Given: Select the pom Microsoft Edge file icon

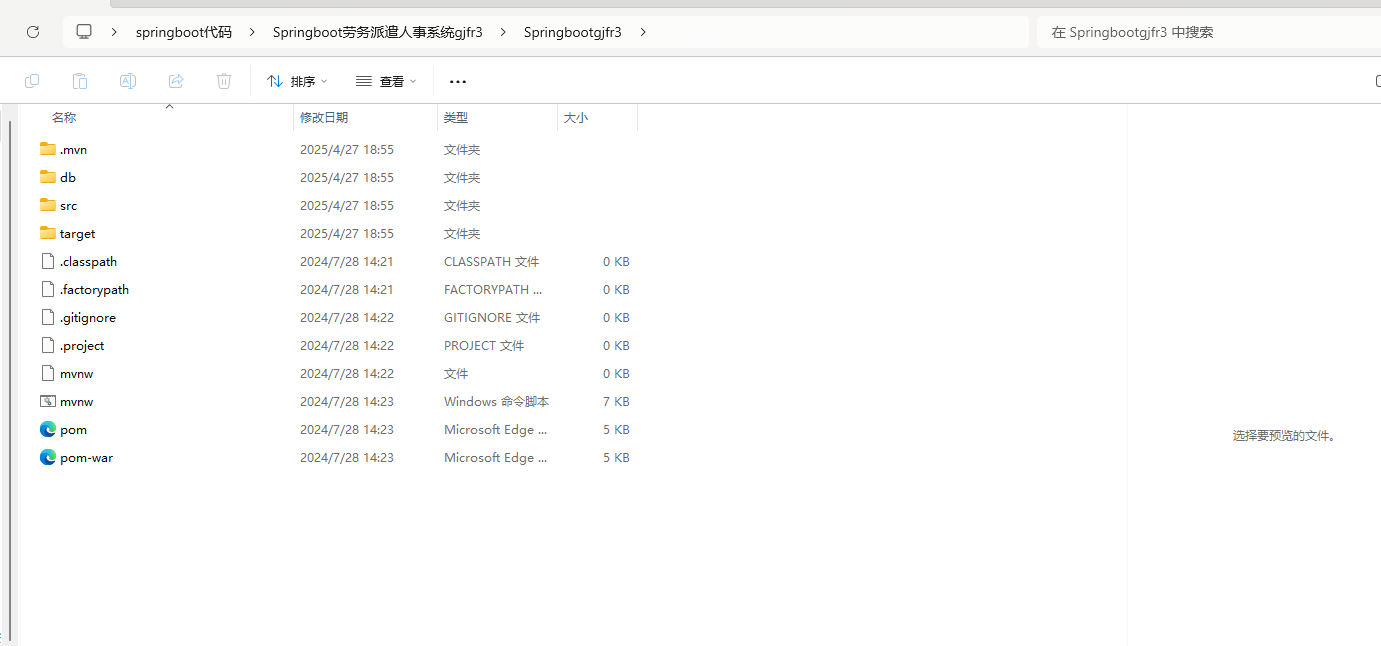Looking at the screenshot, I should (48, 429).
